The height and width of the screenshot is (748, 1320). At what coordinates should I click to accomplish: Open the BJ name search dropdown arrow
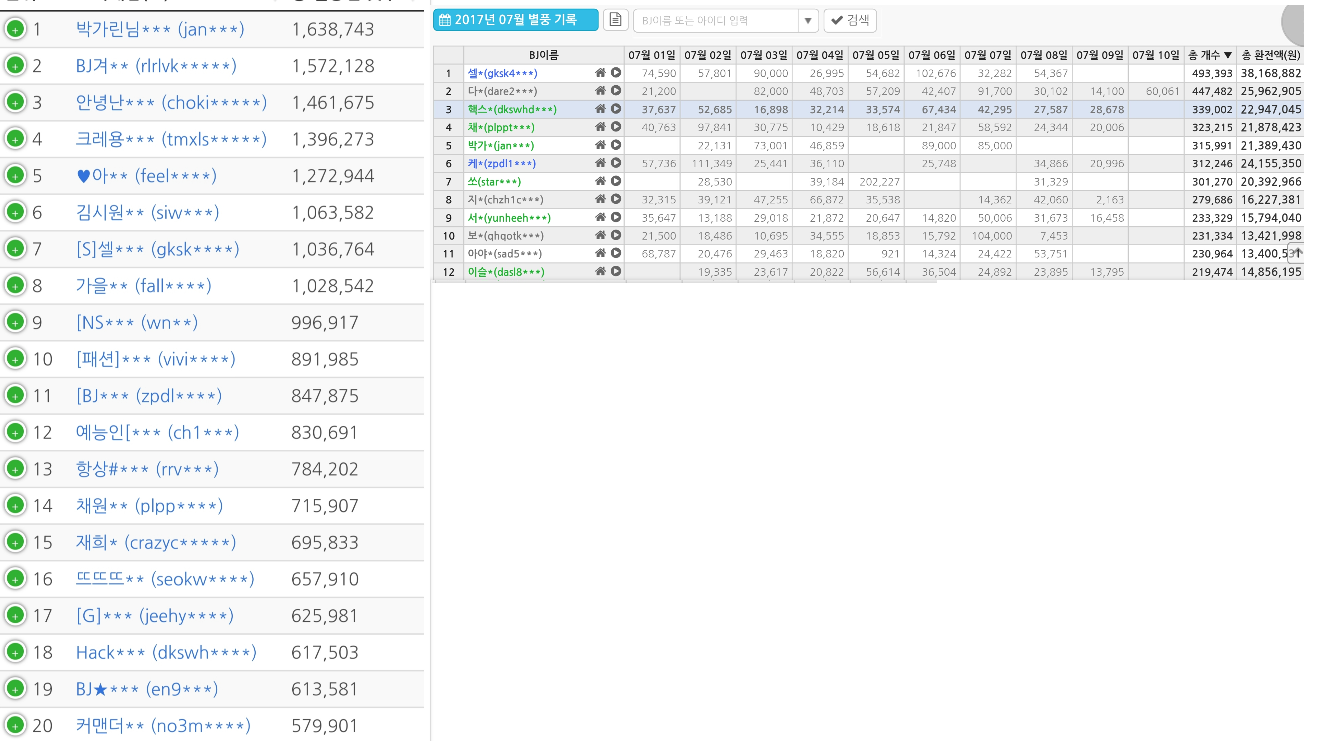click(808, 20)
